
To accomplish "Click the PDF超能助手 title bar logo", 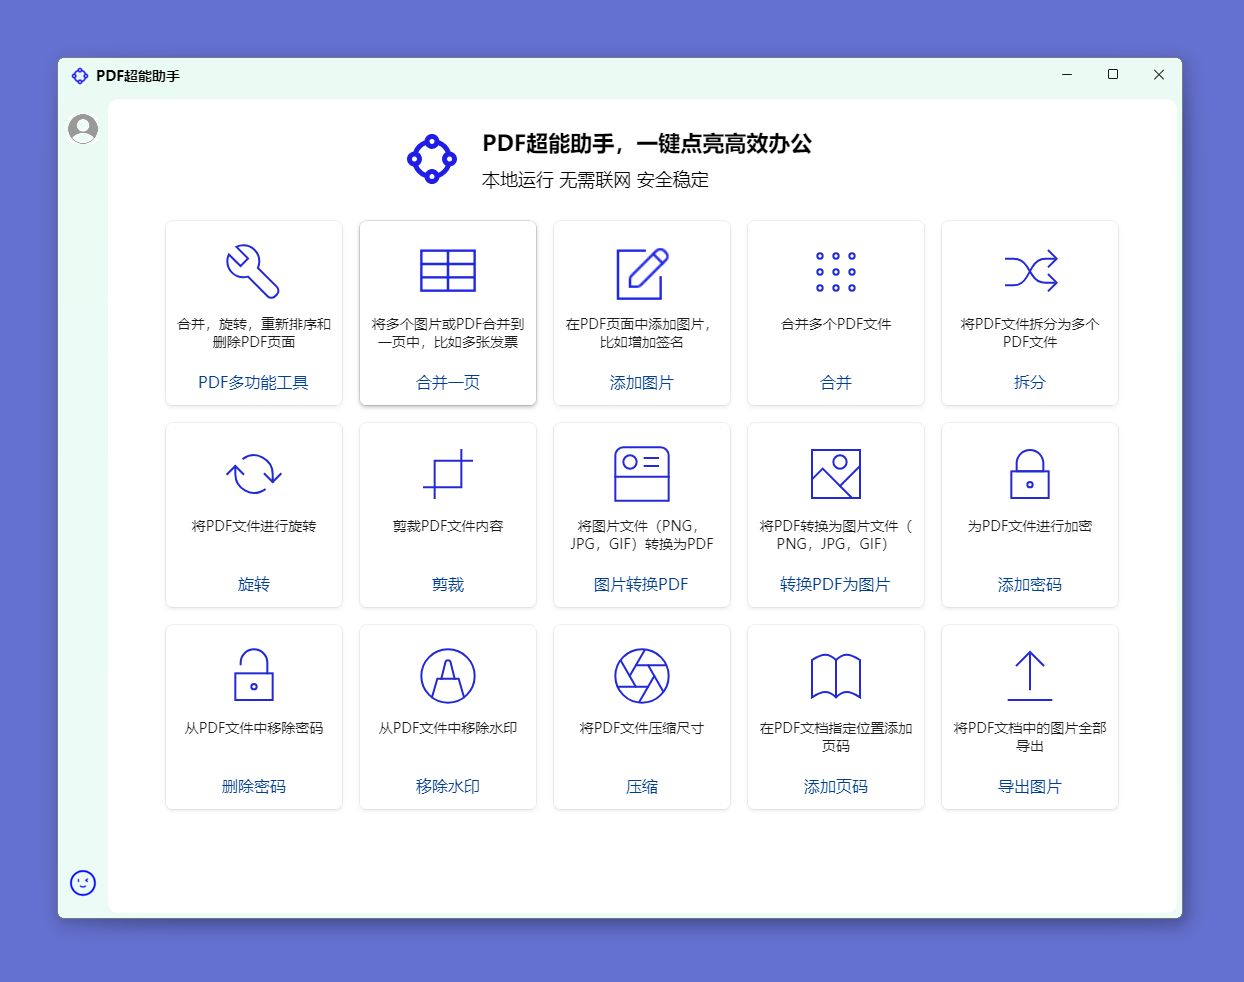I will [80, 76].
